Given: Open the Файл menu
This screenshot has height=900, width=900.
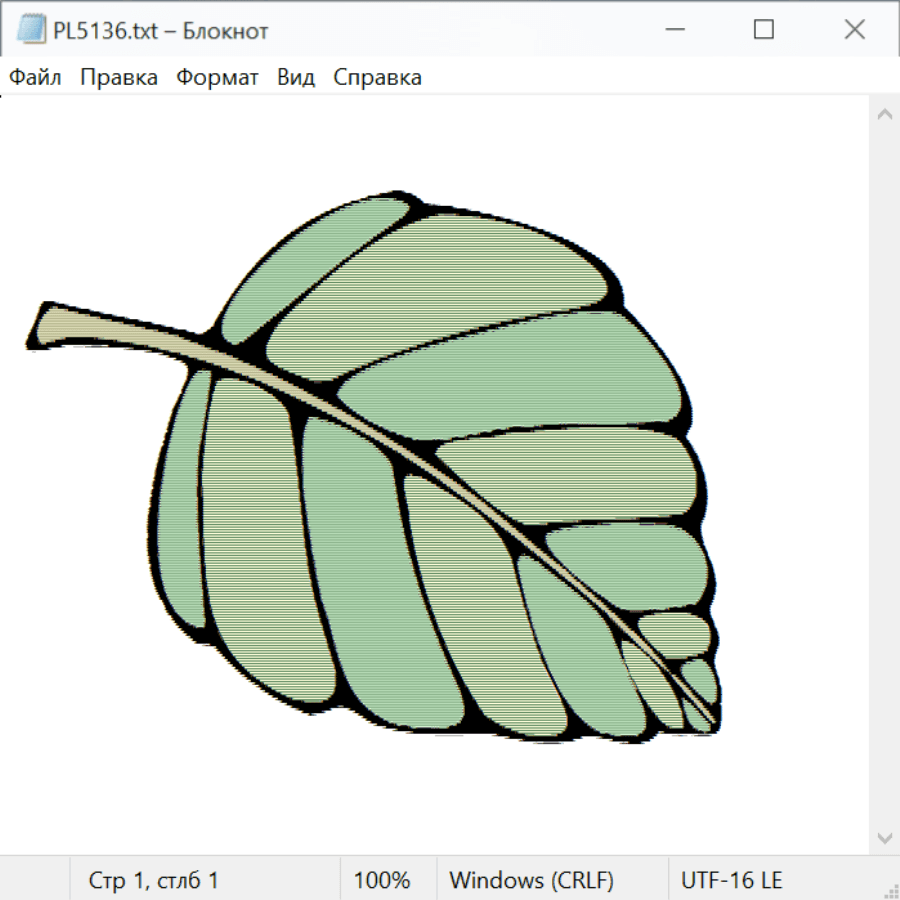Looking at the screenshot, I should [x=36, y=78].
